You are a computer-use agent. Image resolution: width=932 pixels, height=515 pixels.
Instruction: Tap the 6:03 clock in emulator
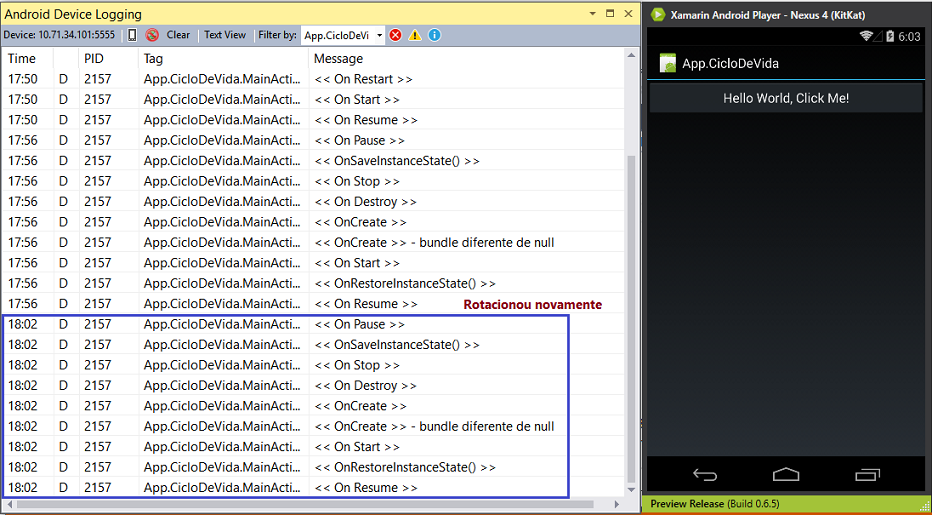tap(909, 37)
